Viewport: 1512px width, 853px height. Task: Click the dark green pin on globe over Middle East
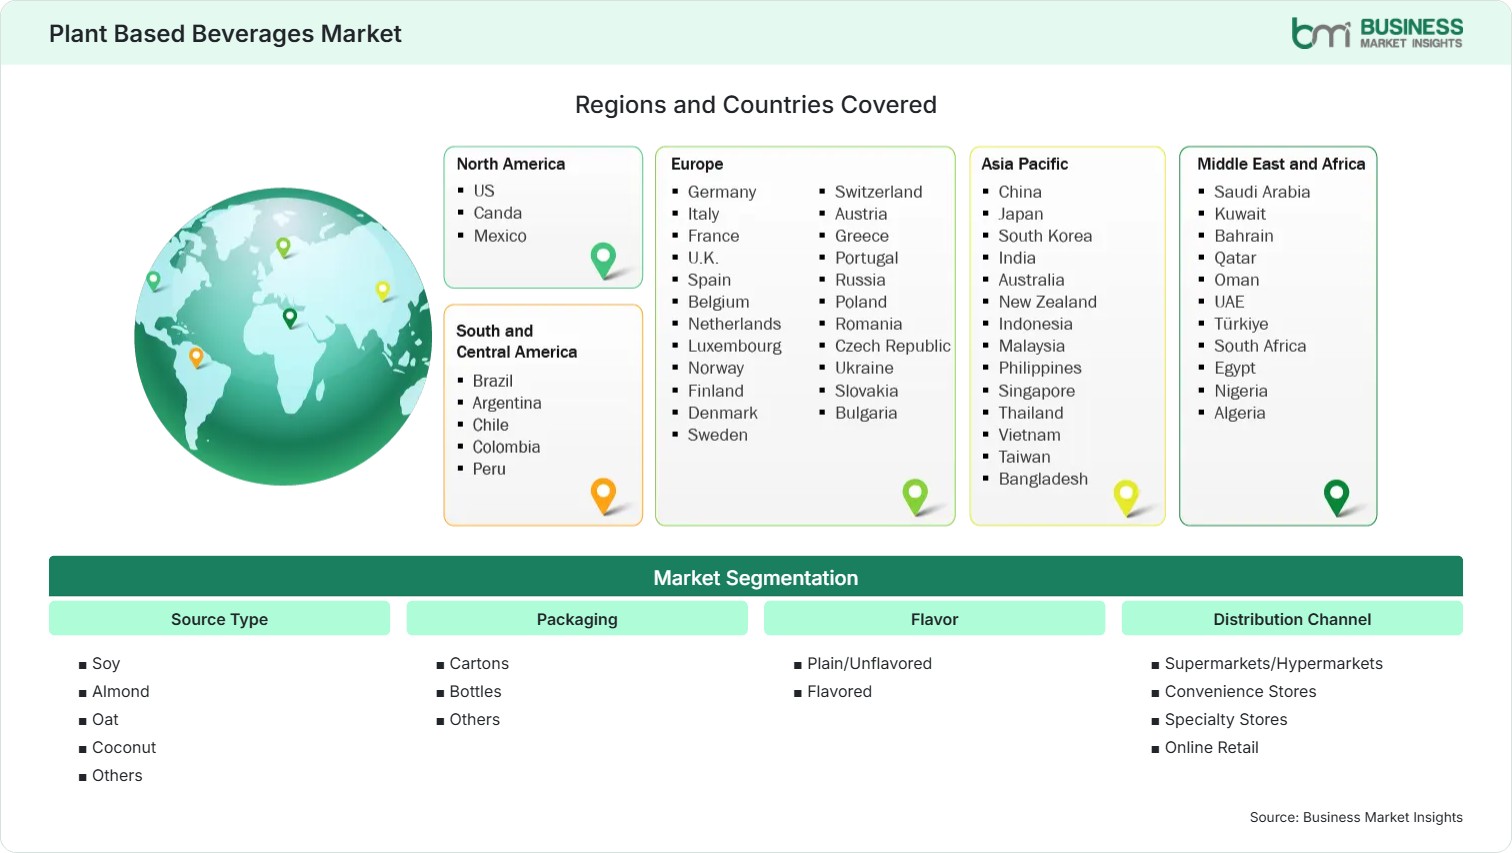click(290, 318)
